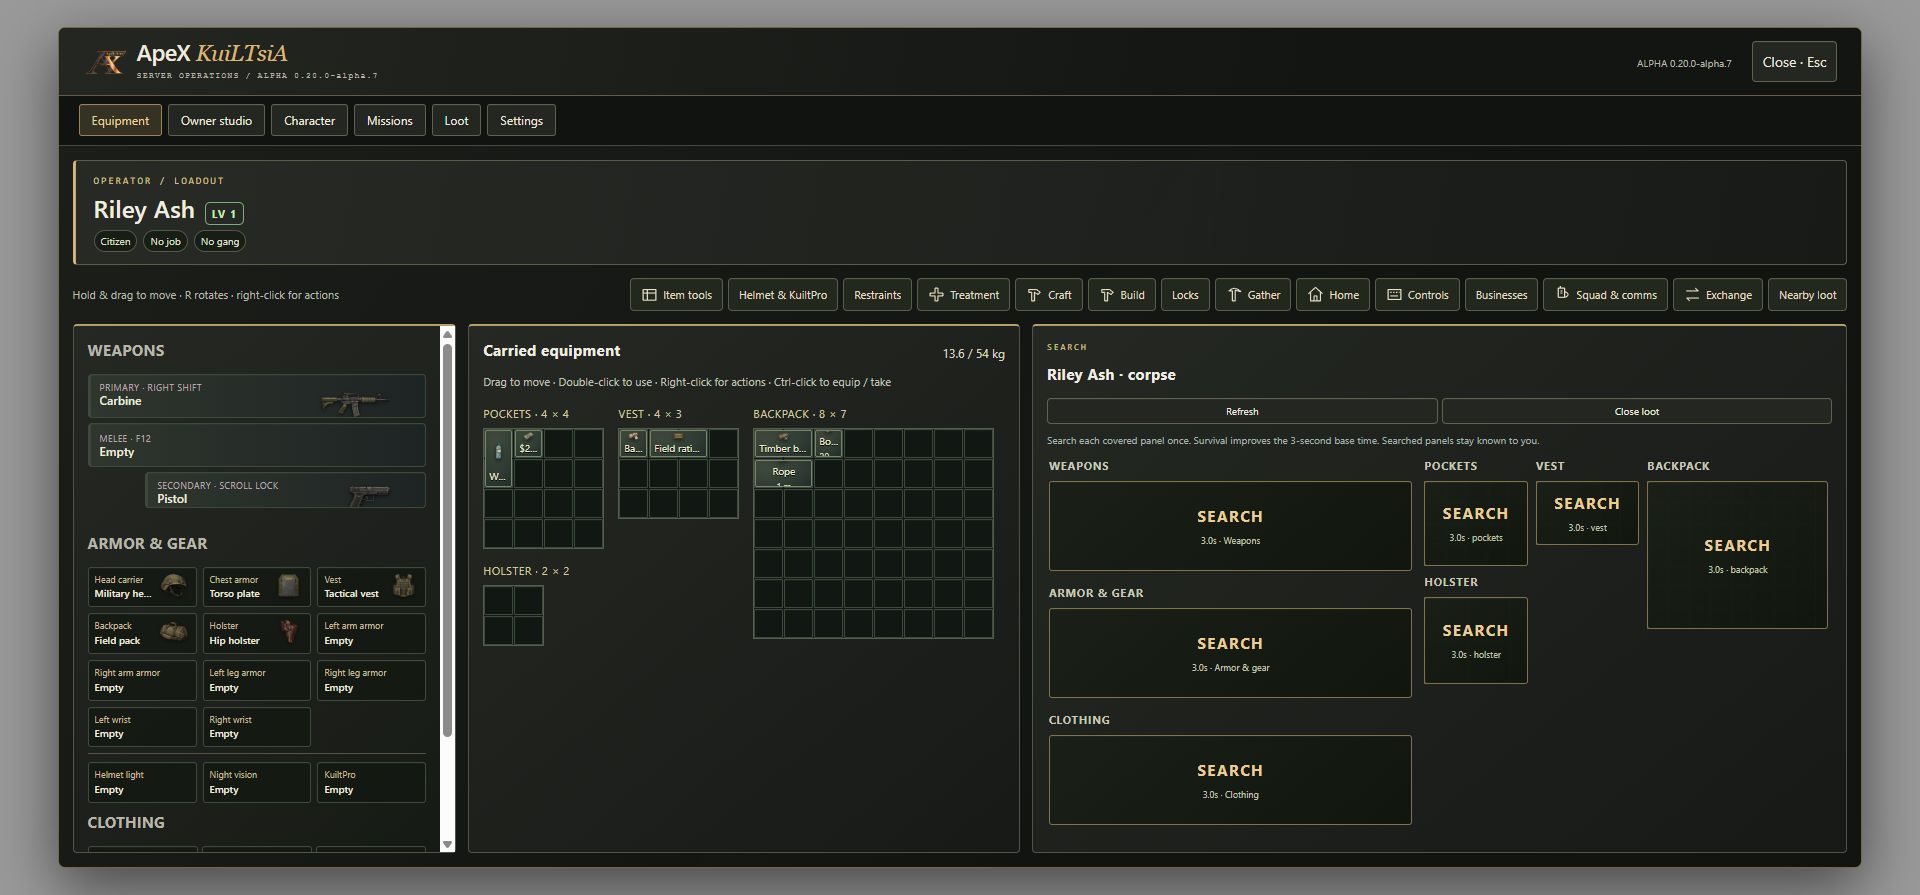Select the Carbine primary weapon slot
The height and width of the screenshot is (895, 1920).
[256, 396]
